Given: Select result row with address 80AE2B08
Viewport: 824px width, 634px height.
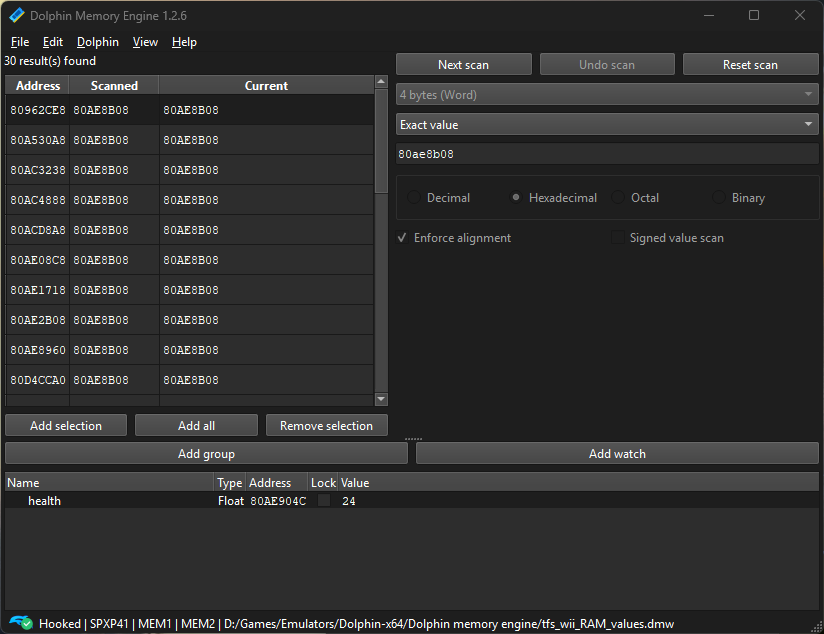Looking at the screenshot, I should click(190, 320).
